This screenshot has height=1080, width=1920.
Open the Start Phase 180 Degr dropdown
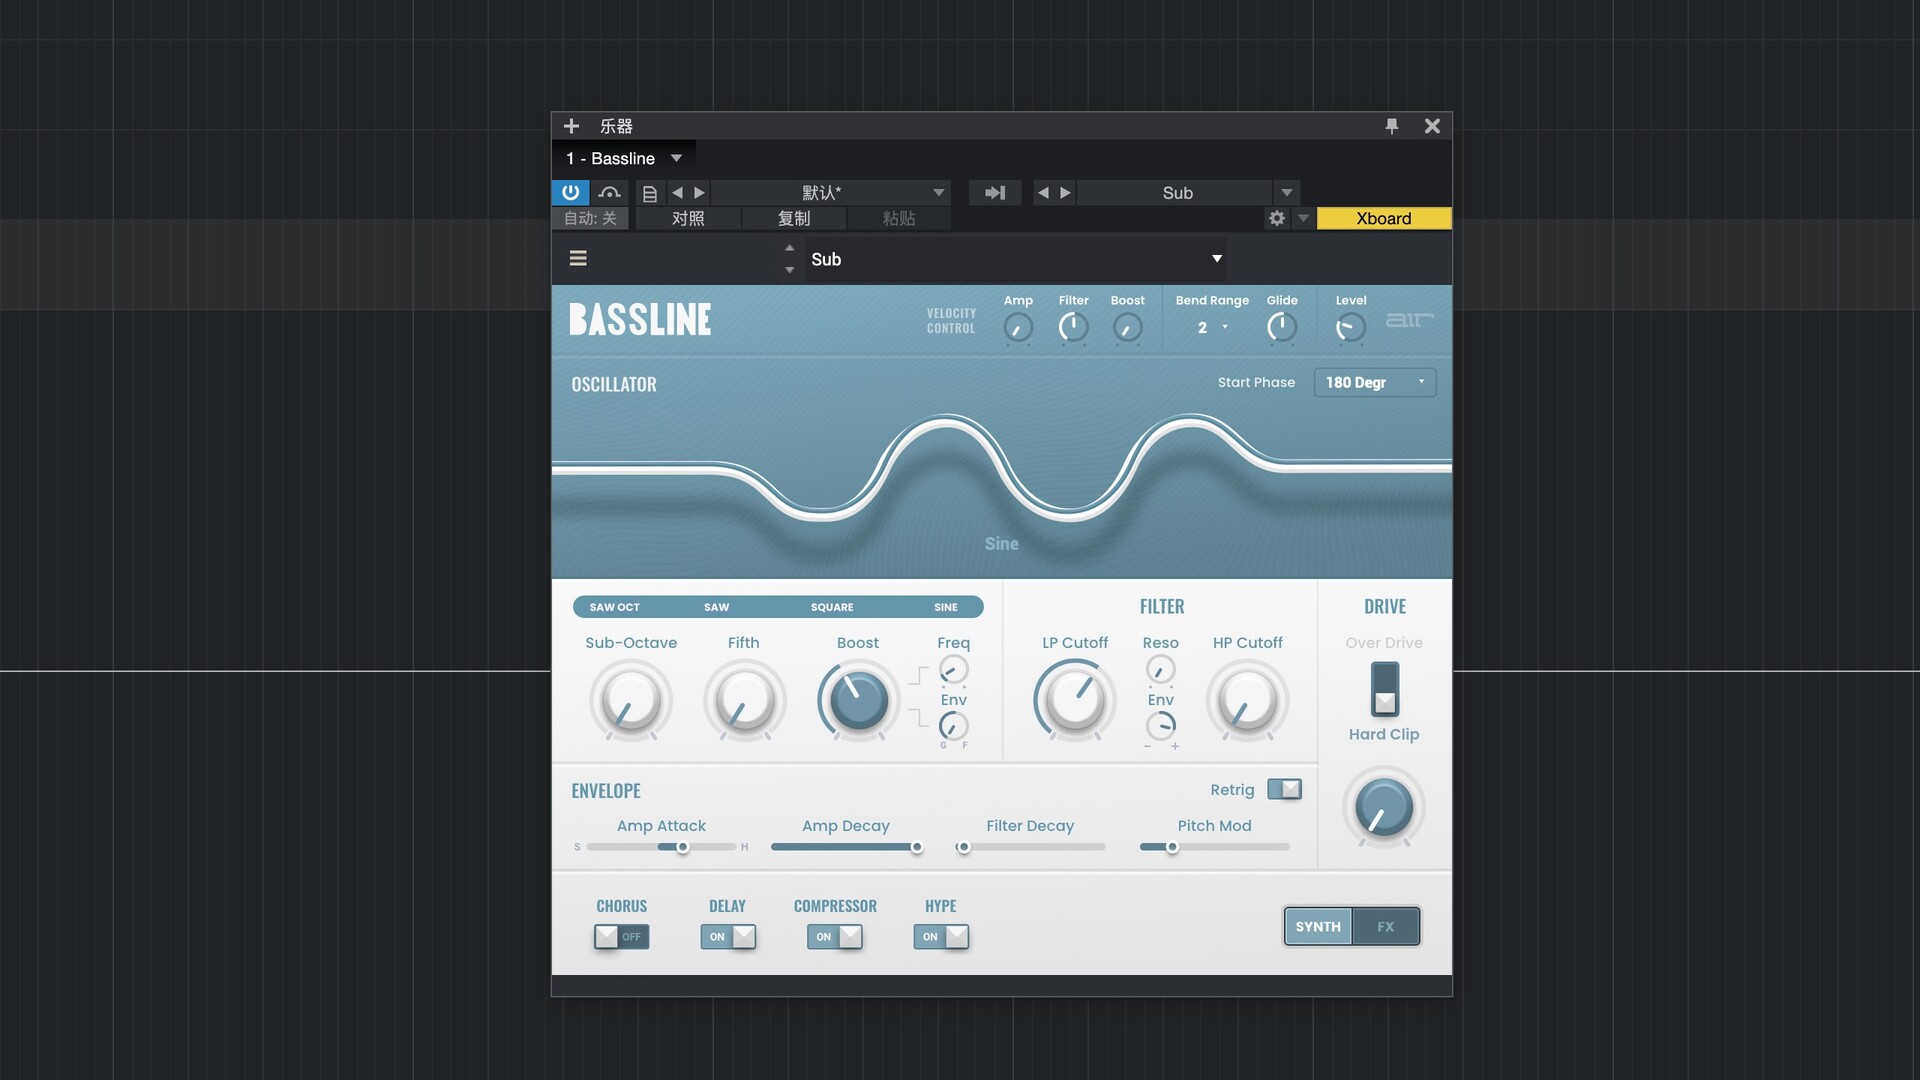[1374, 382]
